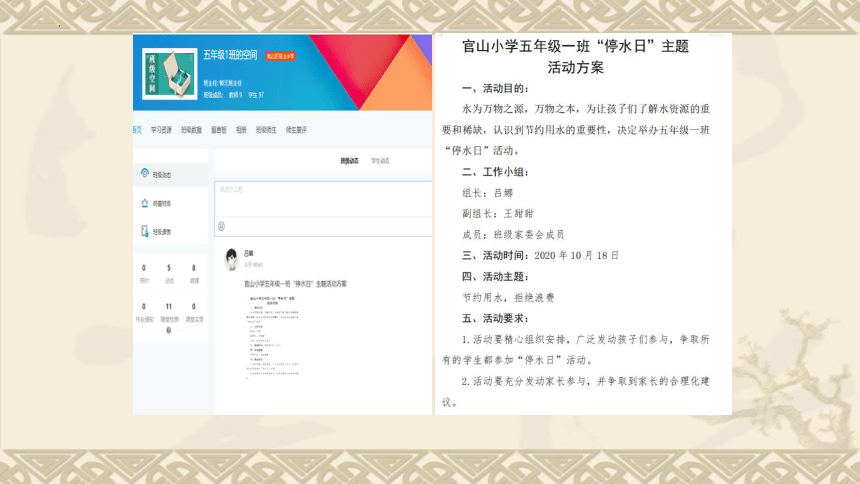Click the document title 官山小学五年级一班“停水日”主题
860x484 pixels.
(575, 46)
